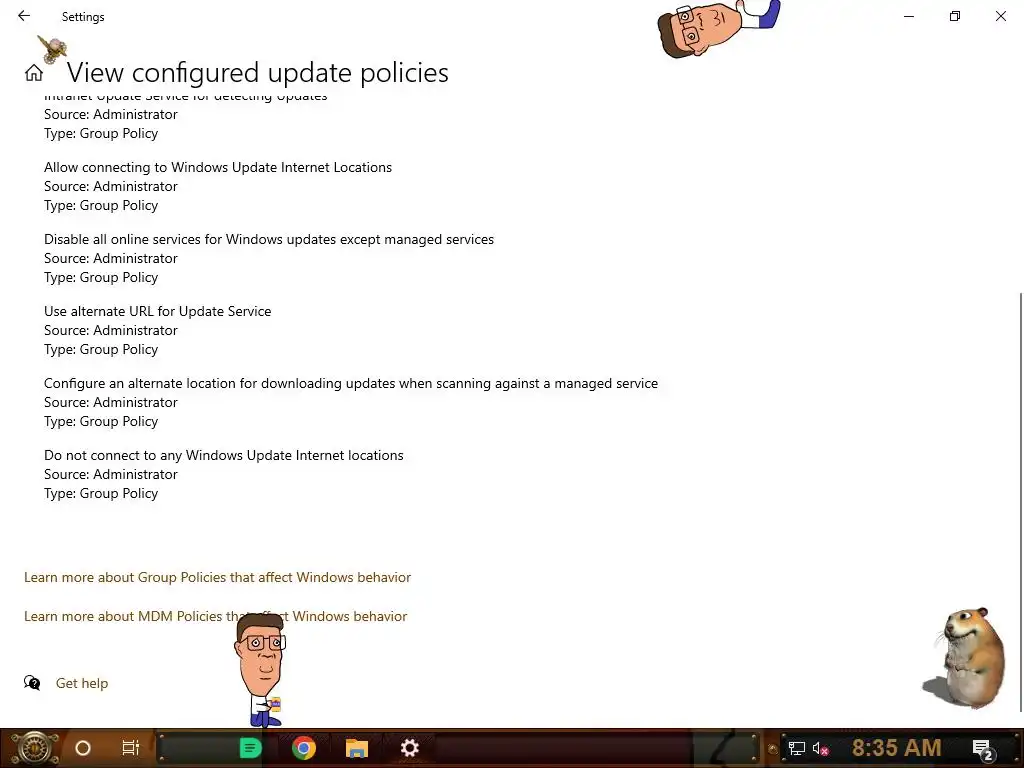
Task: Open Settings home via the house icon
Action: click(x=34, y=72)
